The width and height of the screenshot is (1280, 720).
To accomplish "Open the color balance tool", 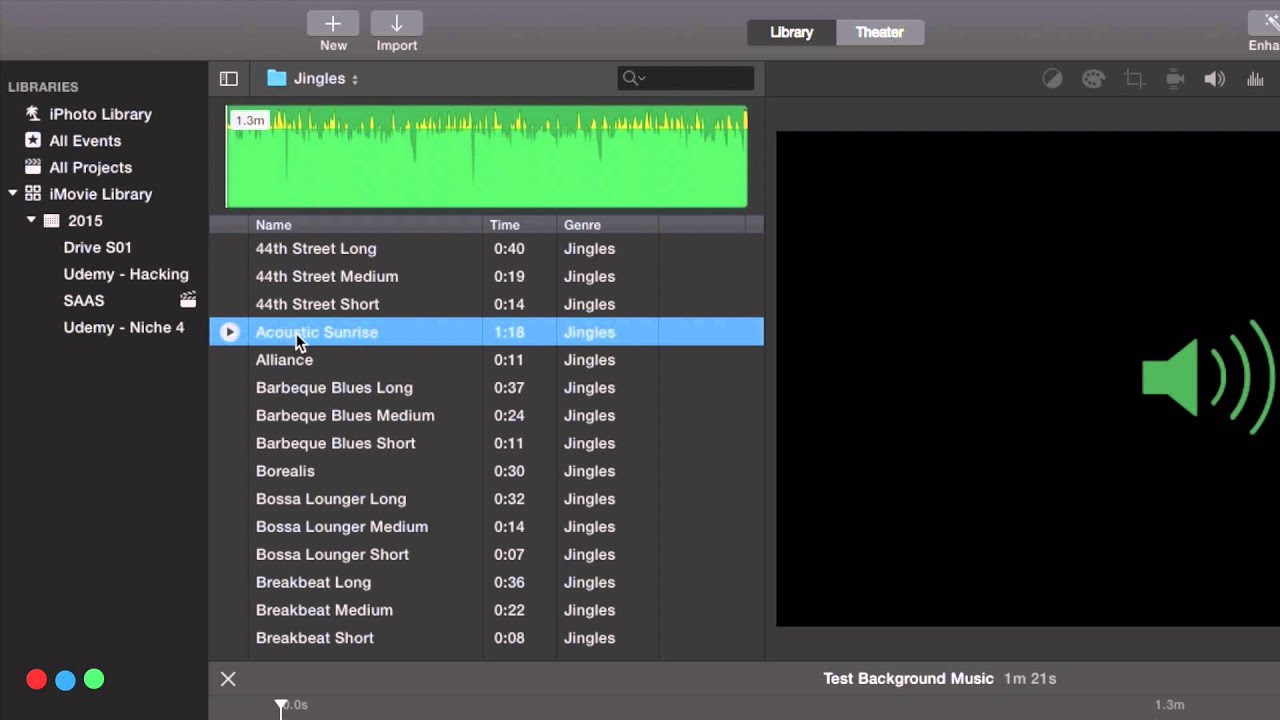I will 1052,79.
